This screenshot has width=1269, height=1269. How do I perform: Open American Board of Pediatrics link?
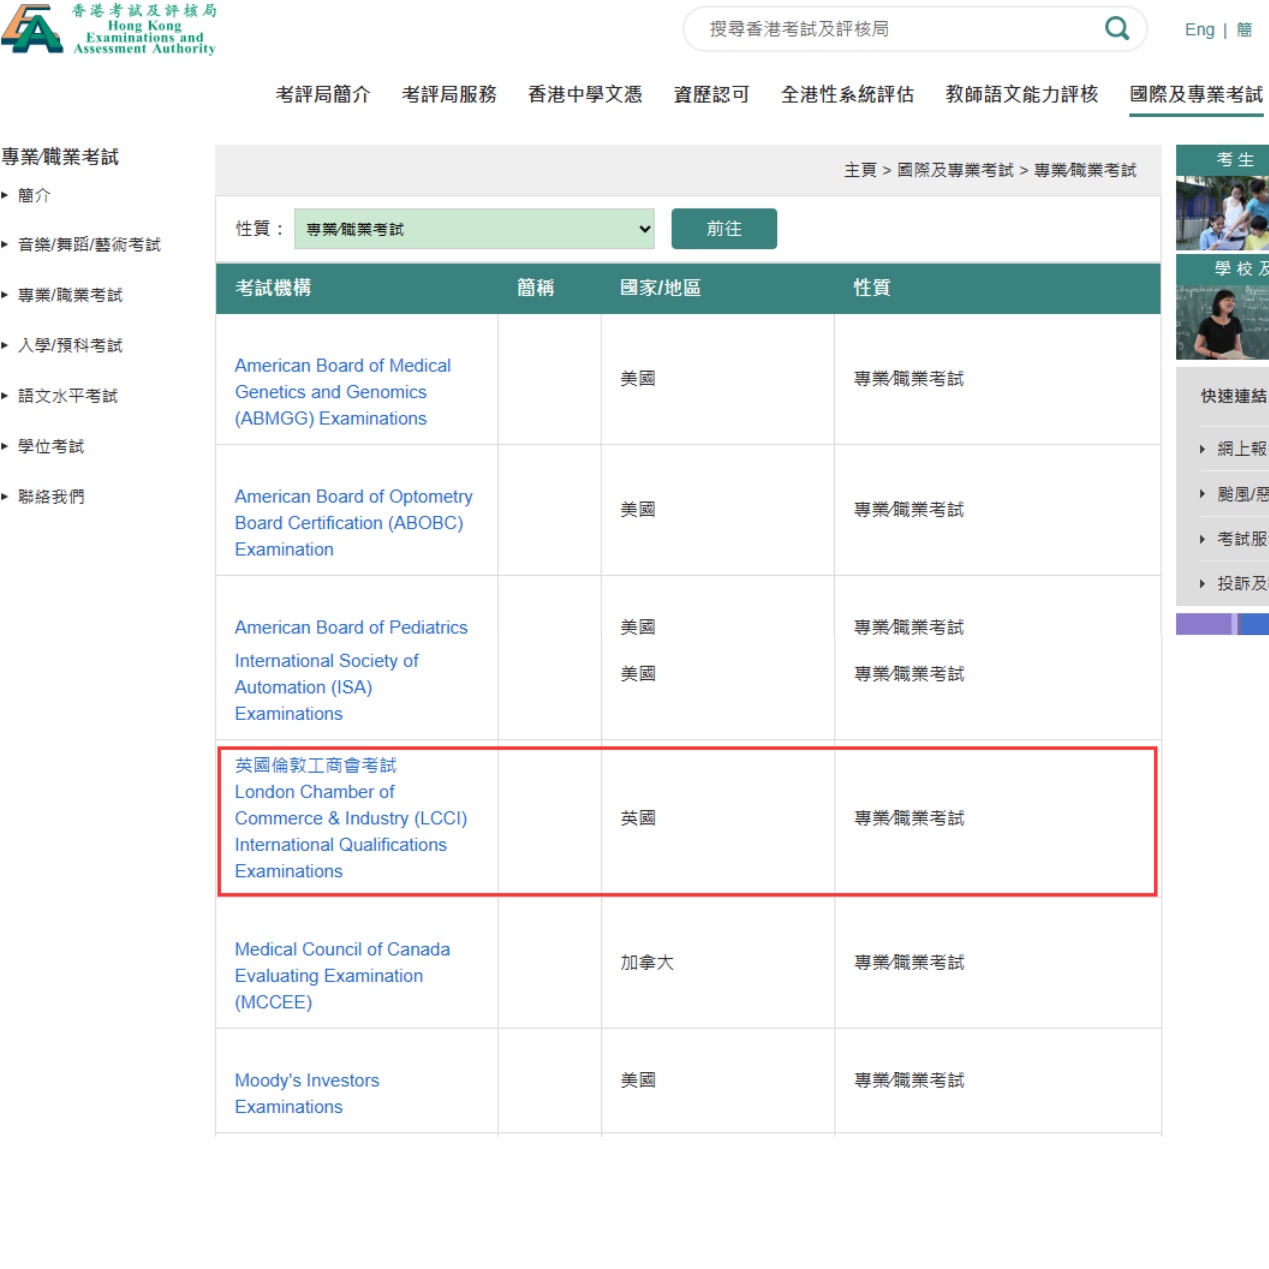(x=351, y=627)
